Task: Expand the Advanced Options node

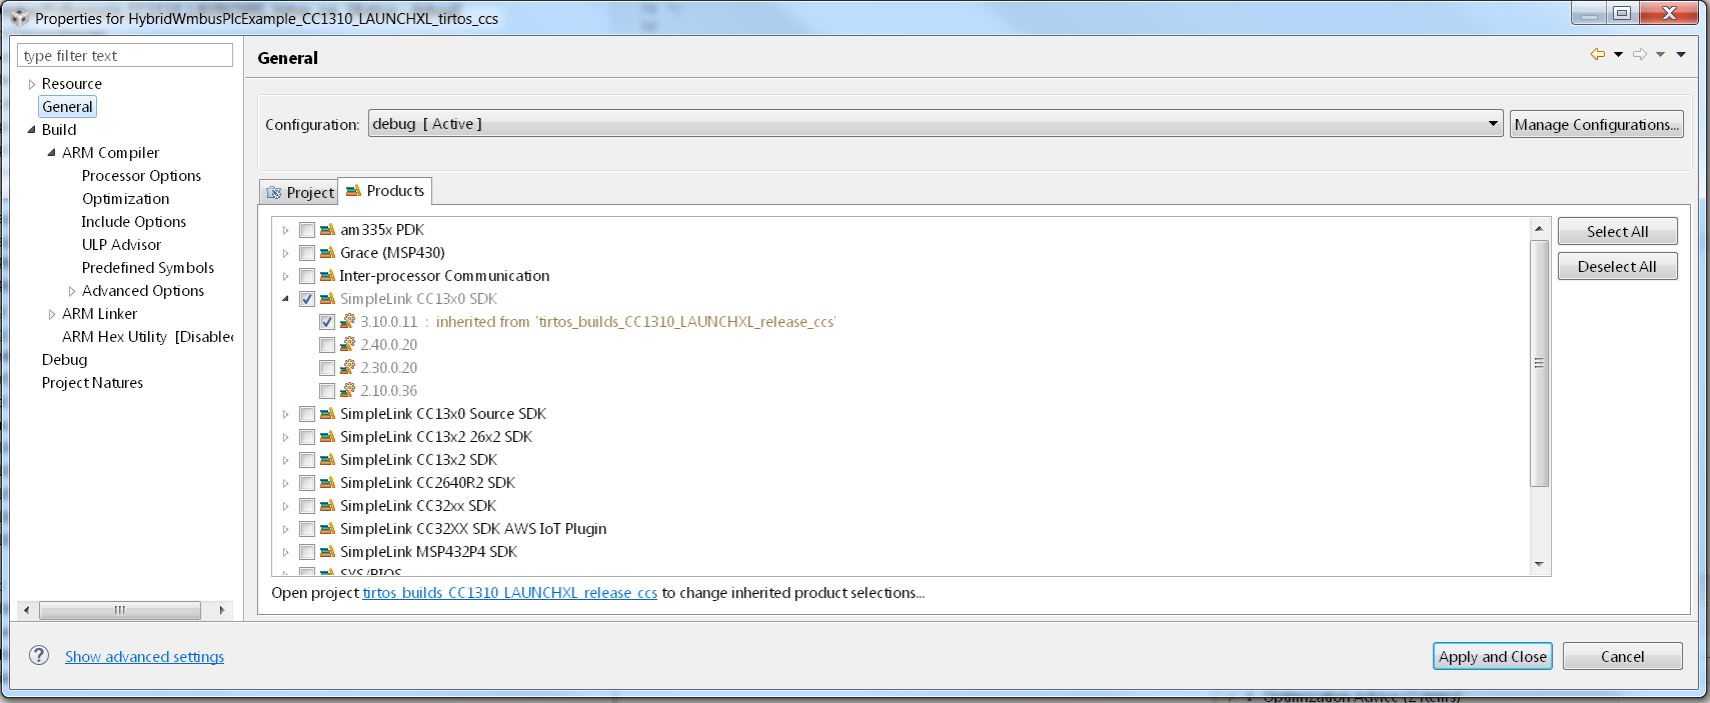Action: tap(72, 291)
